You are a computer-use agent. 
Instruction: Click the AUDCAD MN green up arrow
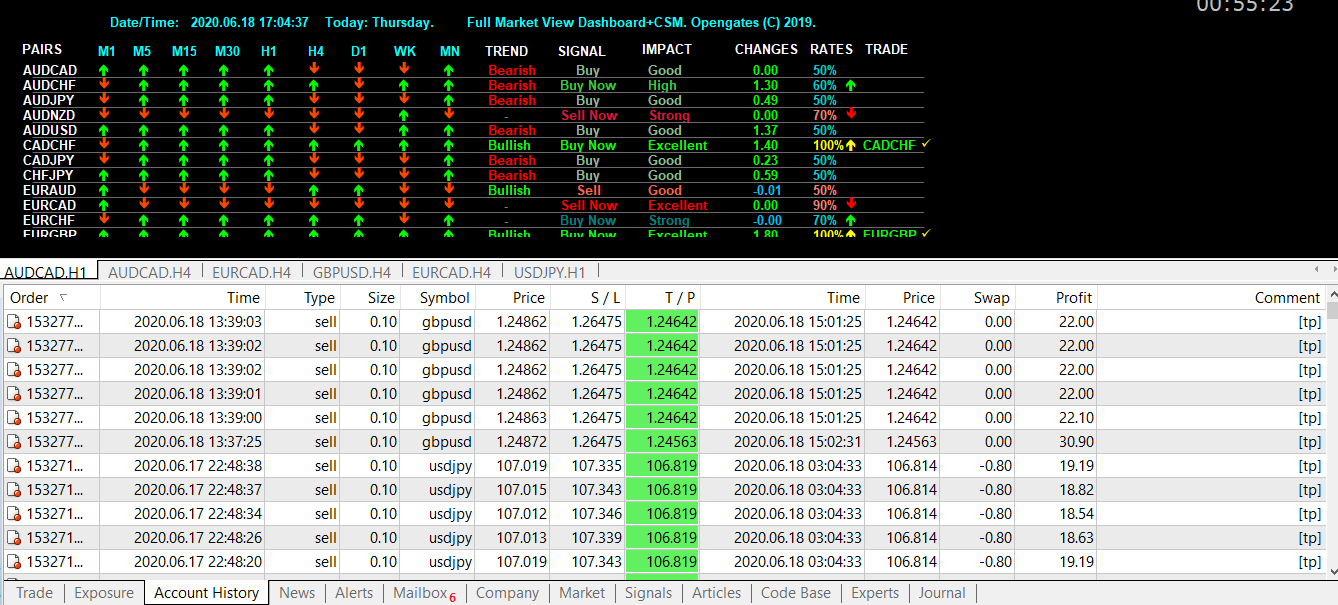448,70
